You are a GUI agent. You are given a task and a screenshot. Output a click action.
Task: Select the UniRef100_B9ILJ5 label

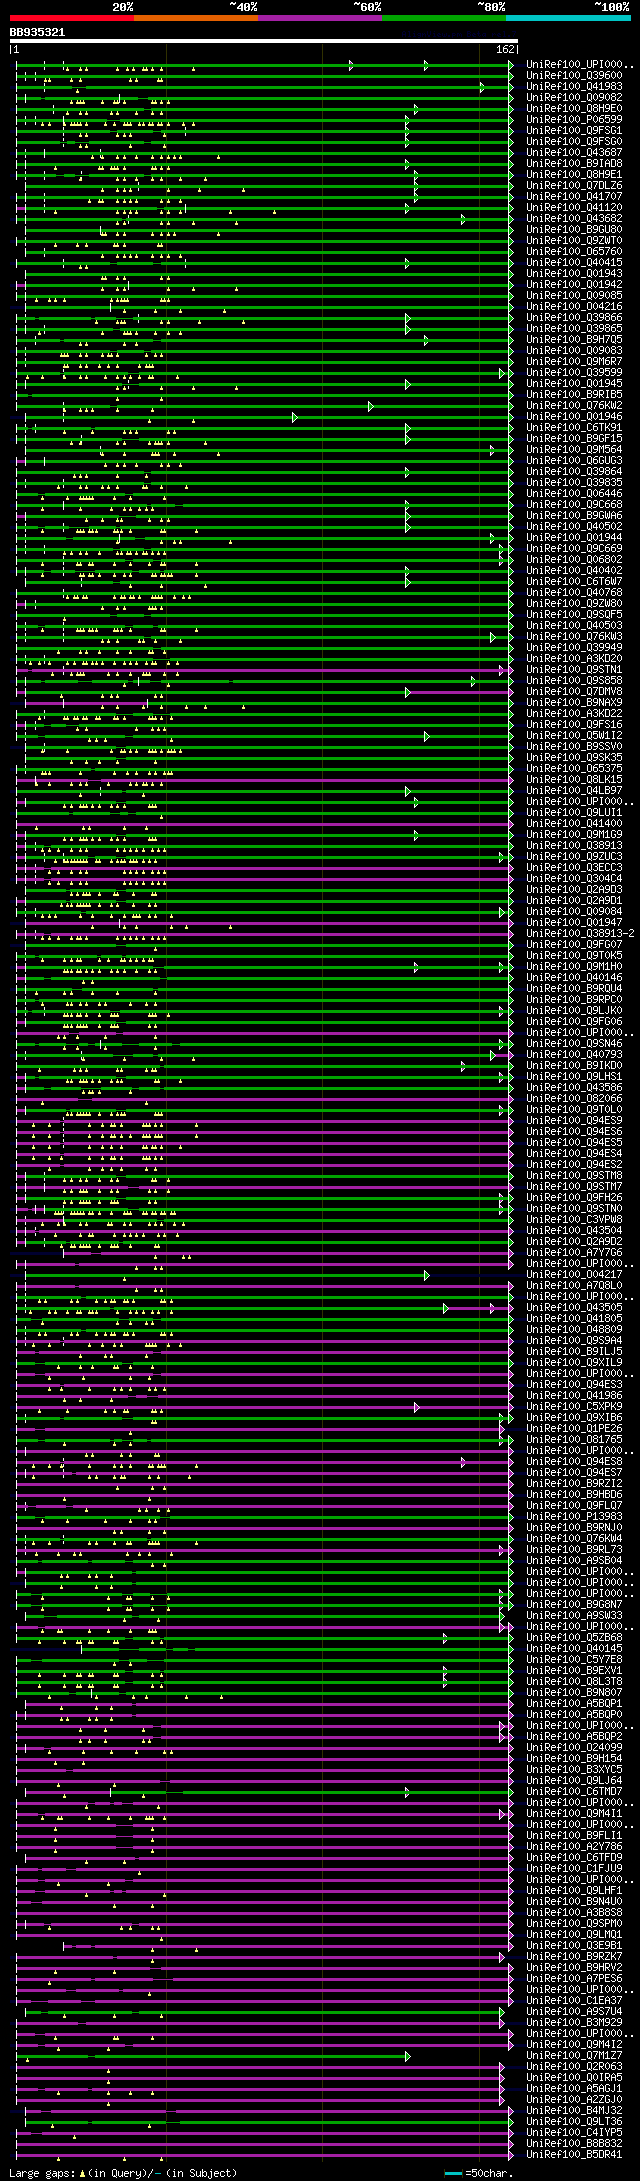[x=574, y=1351]
